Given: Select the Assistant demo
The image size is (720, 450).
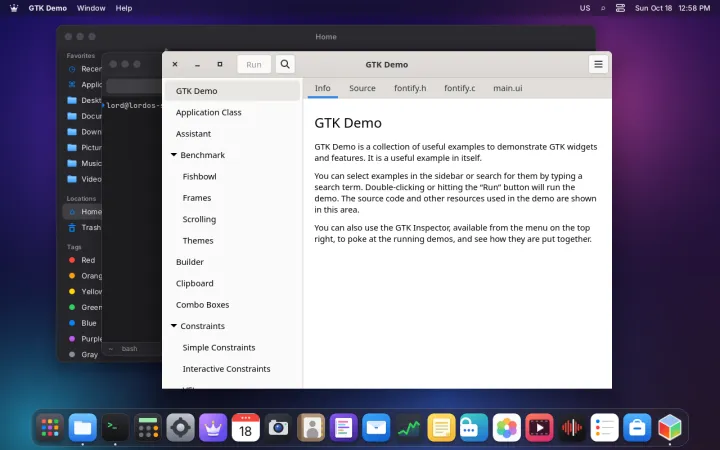Looking at the screenshot, I should (x=232, y=134).
